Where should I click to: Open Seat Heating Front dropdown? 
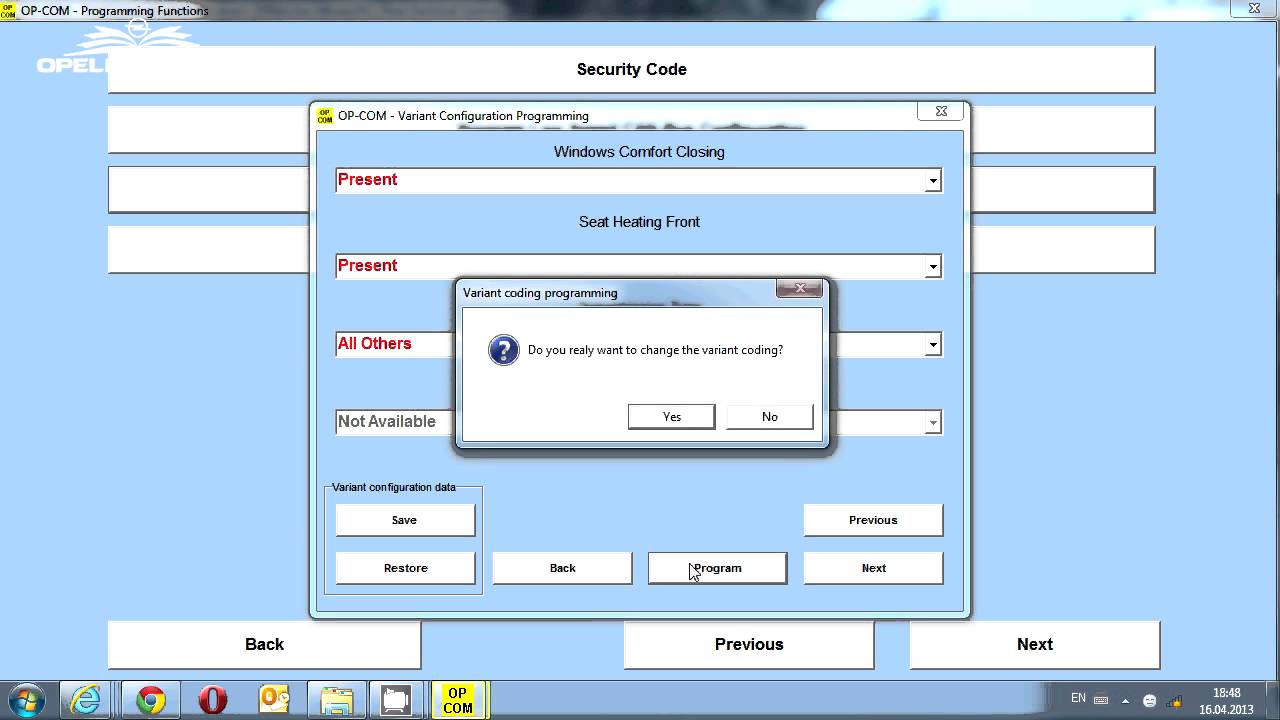coord(932,267)
